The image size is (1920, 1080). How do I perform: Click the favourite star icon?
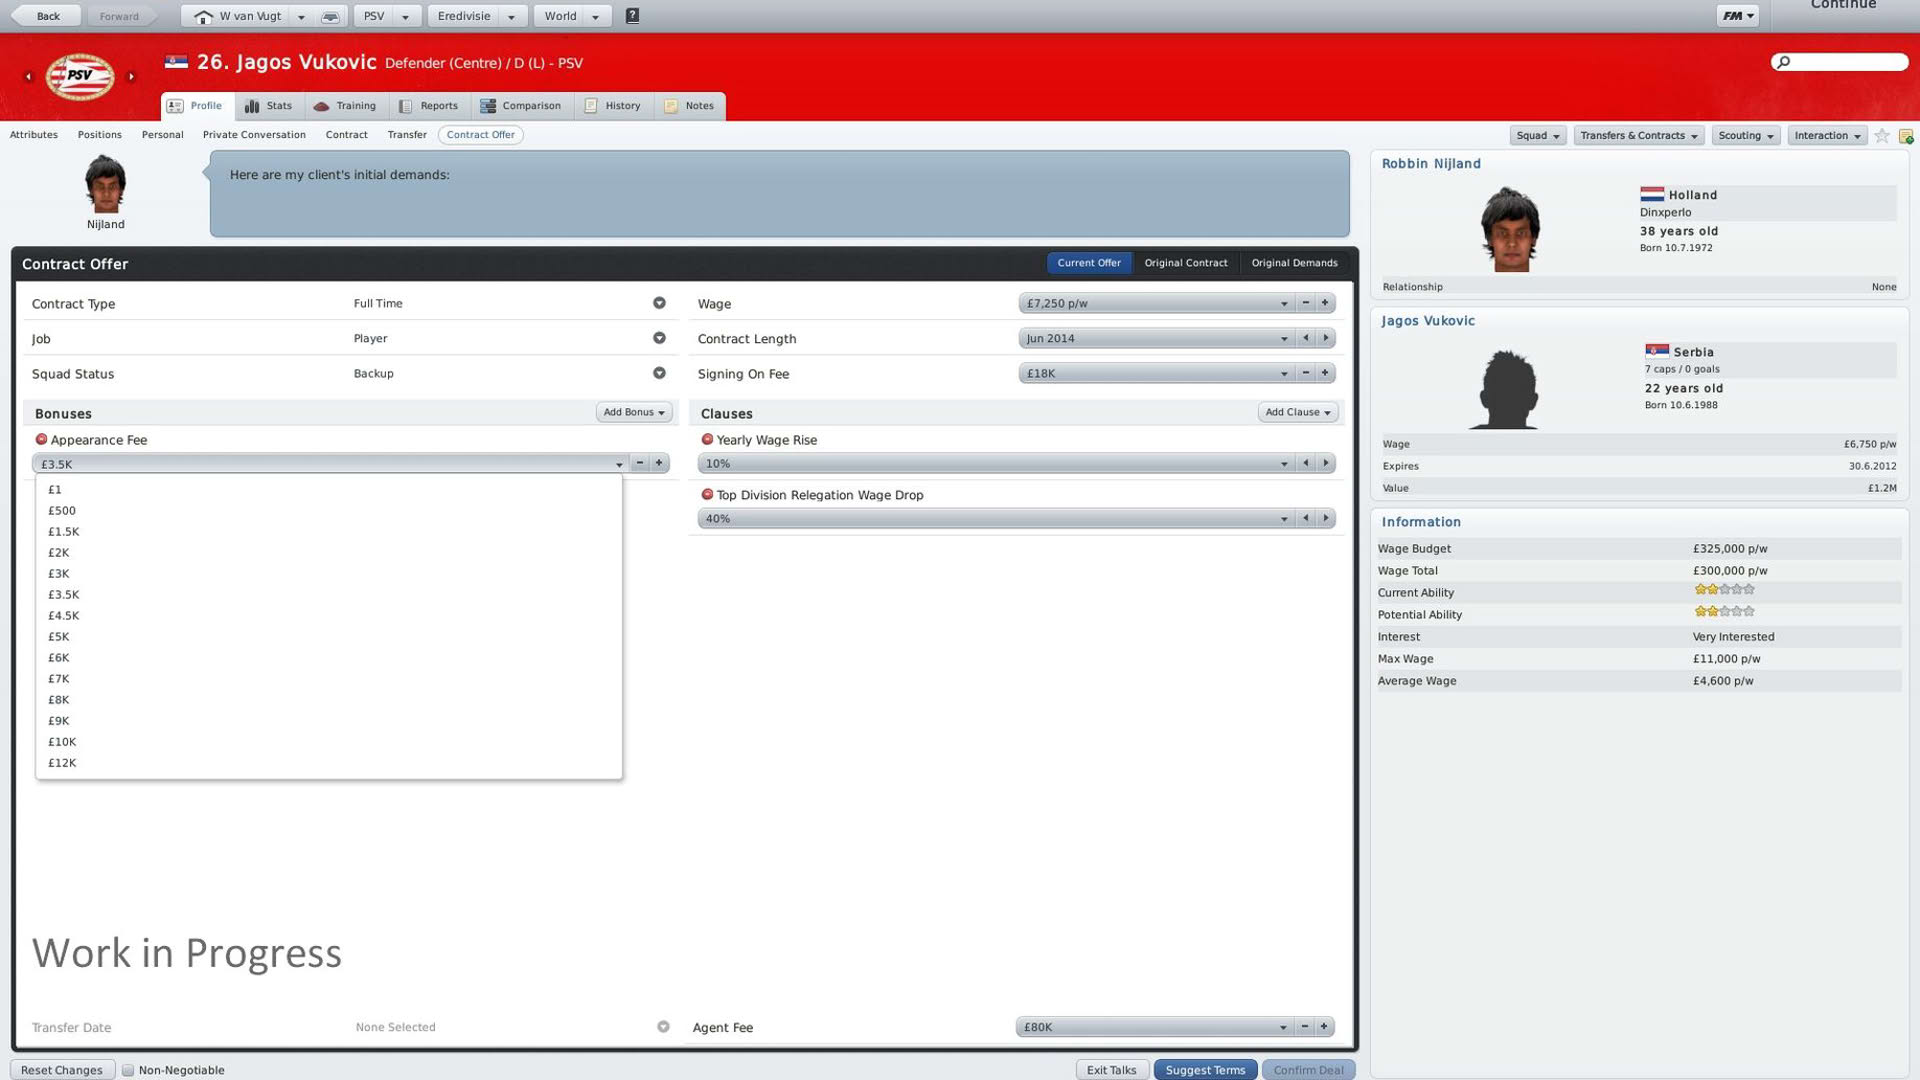tap(1882, 136)
